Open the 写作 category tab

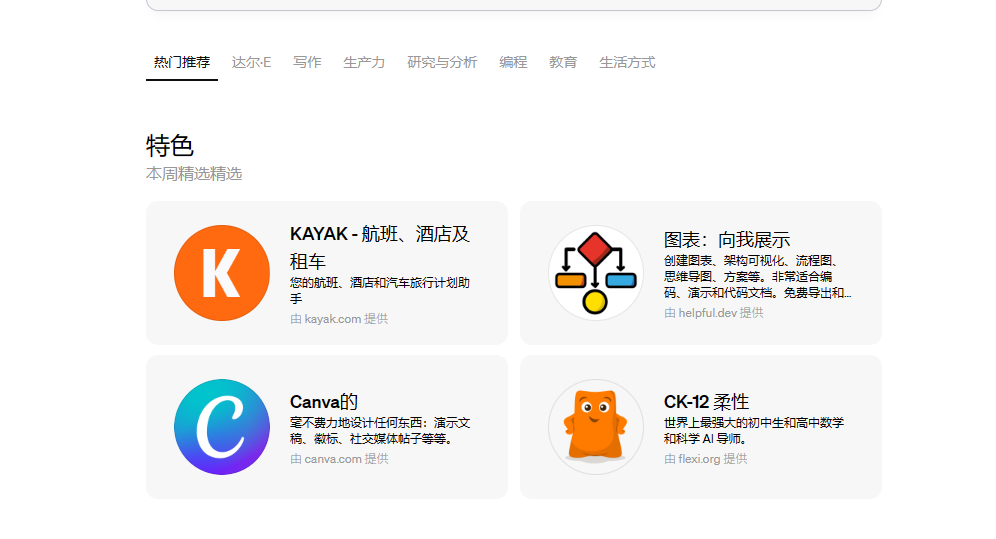point(307,62)
